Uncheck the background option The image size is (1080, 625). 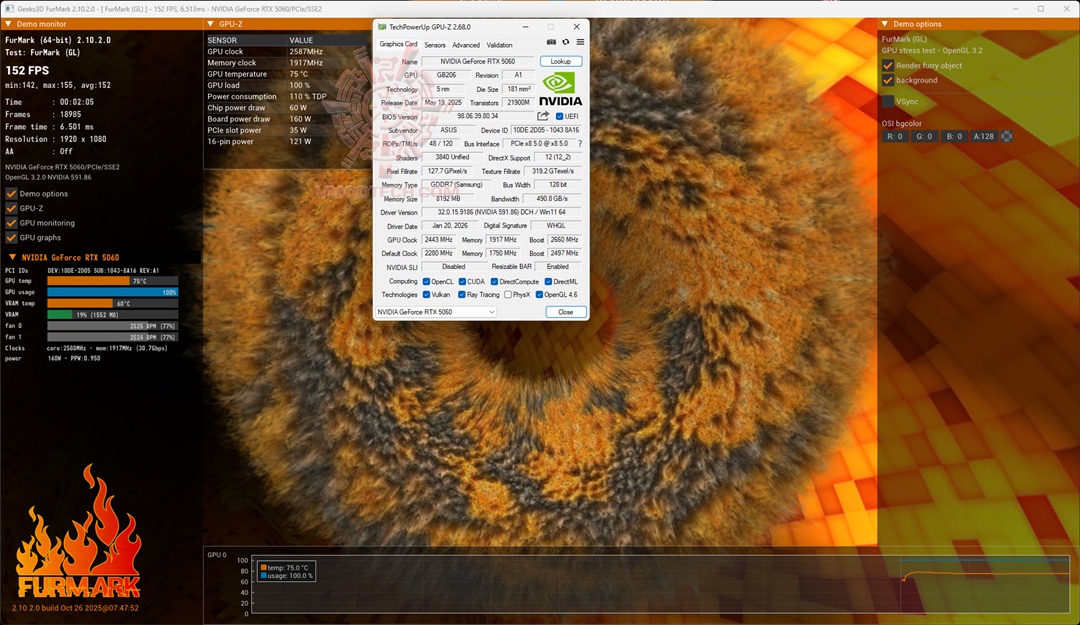tap(888, 80)
